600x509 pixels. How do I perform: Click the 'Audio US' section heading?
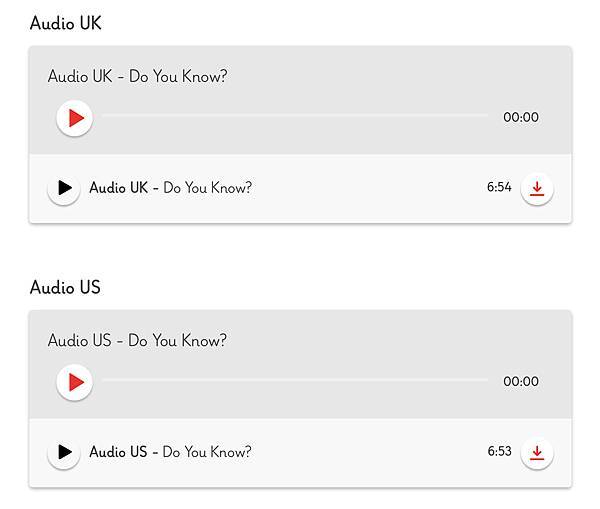[65, 287]
